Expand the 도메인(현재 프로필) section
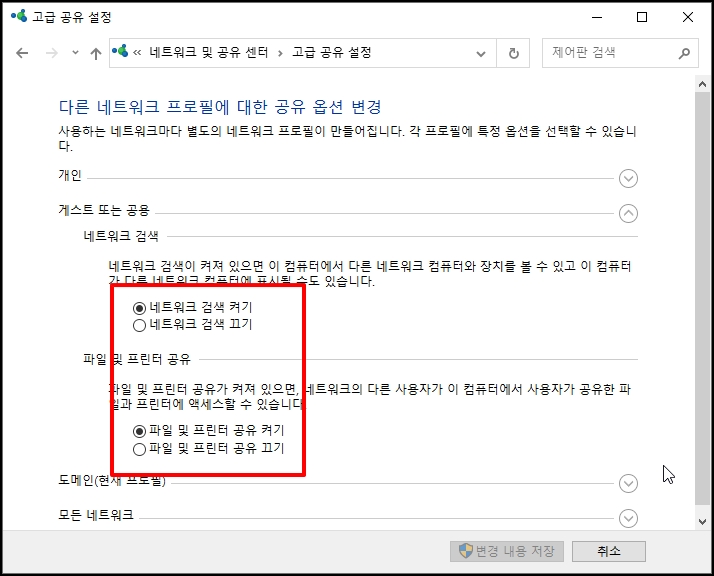The image size is (714, 576). coord(628,484)
